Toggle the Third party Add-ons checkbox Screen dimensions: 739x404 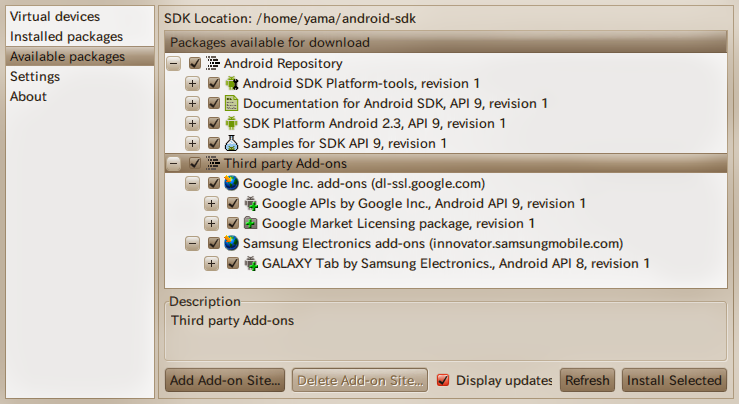194,163
